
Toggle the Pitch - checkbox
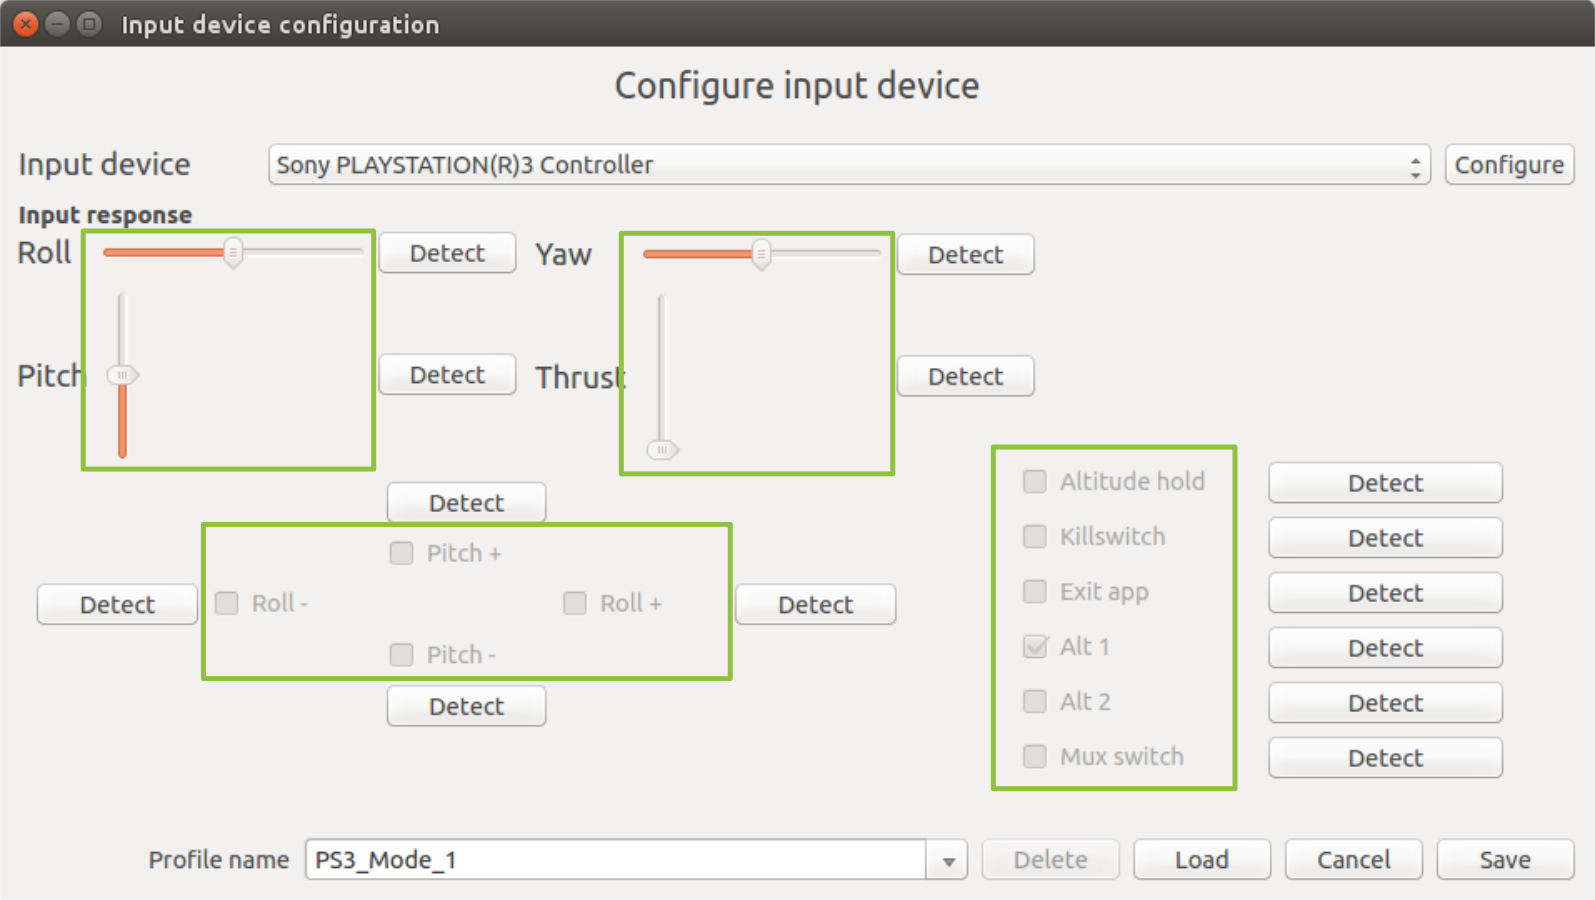coord(401,654)
